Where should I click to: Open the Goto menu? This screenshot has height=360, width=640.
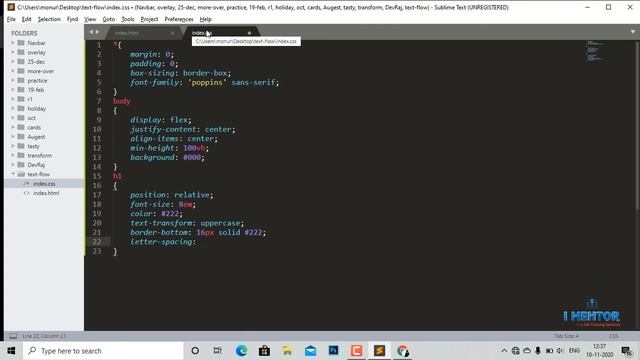click(x=109, y=19)
